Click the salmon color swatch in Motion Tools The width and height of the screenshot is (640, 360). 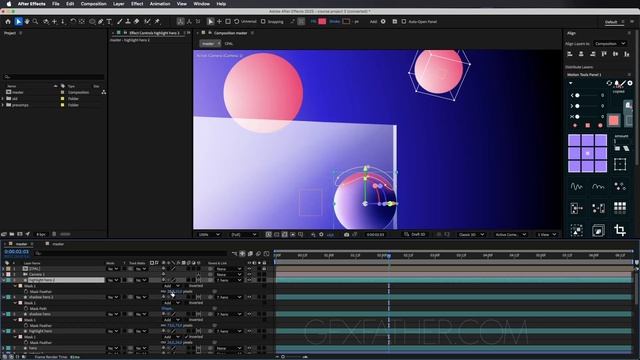coord(613,120)
